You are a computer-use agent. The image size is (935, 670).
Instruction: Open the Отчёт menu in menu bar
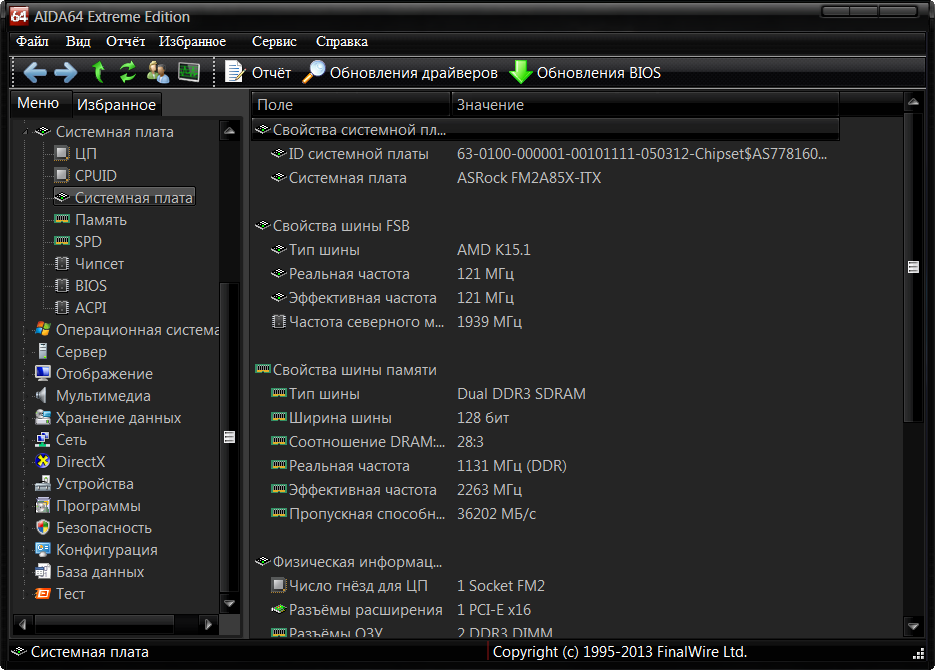(x=125, y=41)
